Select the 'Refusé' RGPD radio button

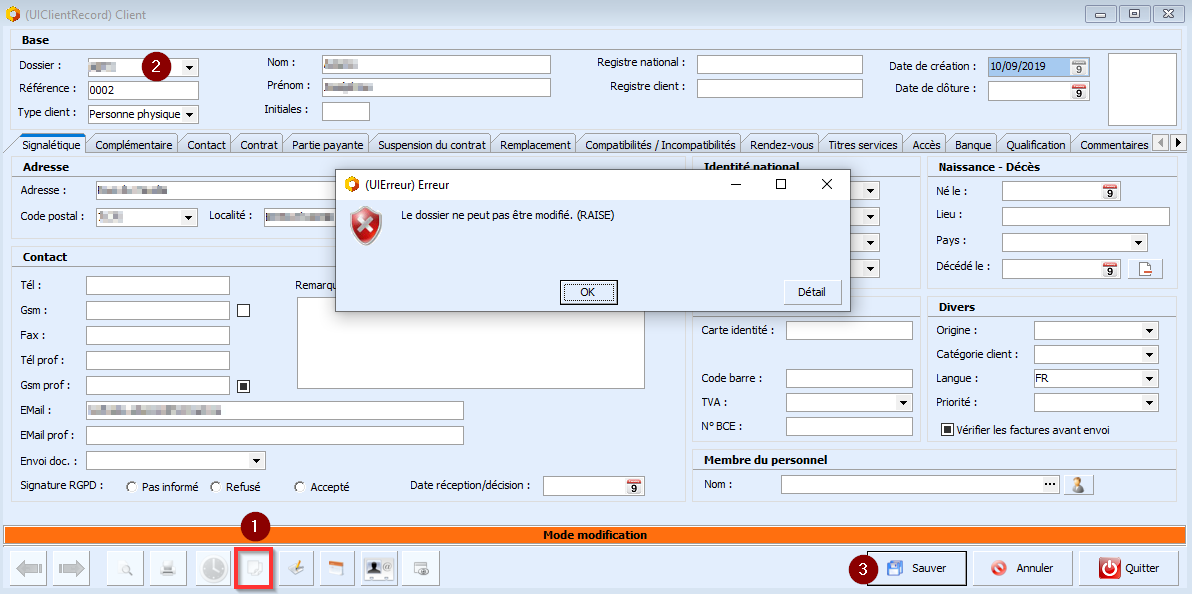(x=216, y=487)
